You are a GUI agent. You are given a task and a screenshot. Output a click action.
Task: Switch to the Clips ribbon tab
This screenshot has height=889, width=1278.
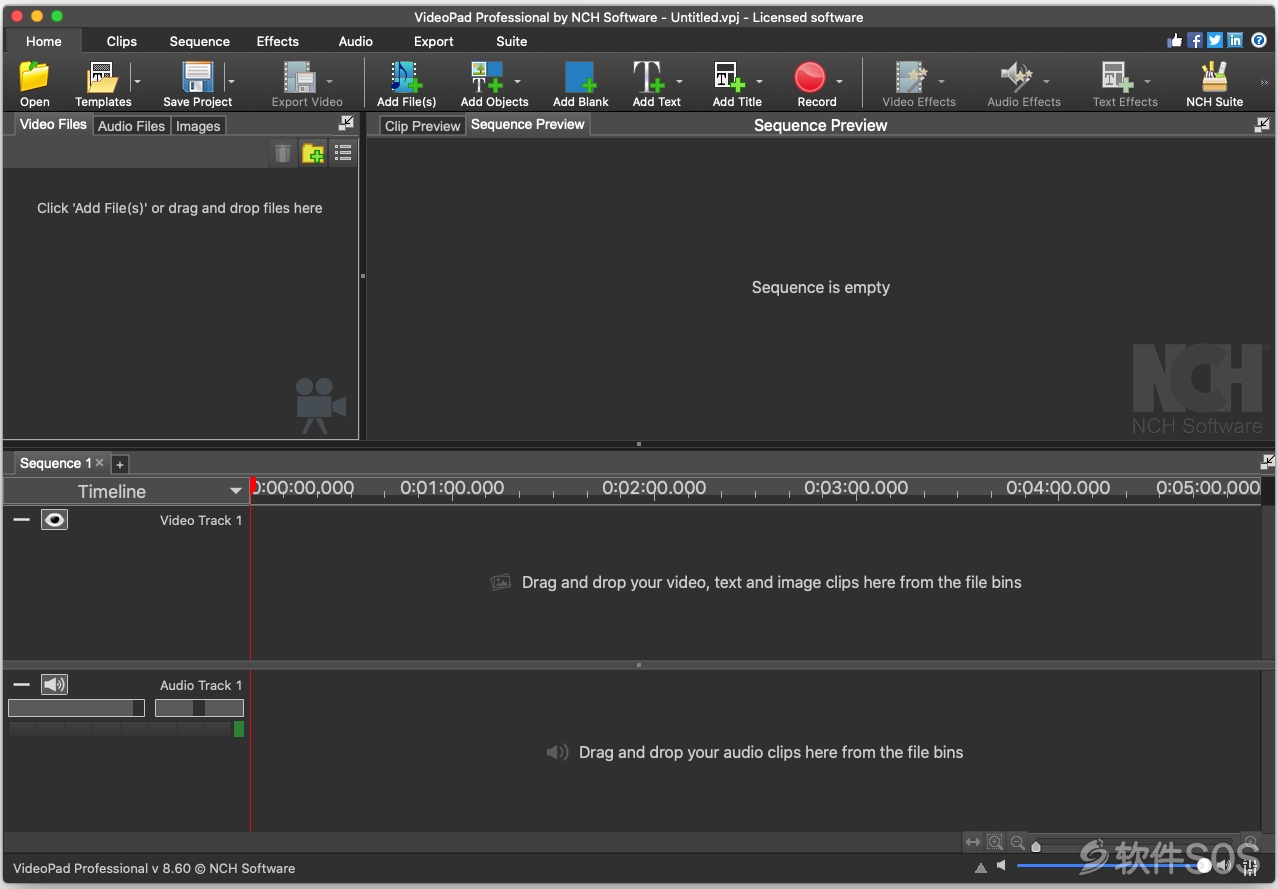tap(122, 41)
